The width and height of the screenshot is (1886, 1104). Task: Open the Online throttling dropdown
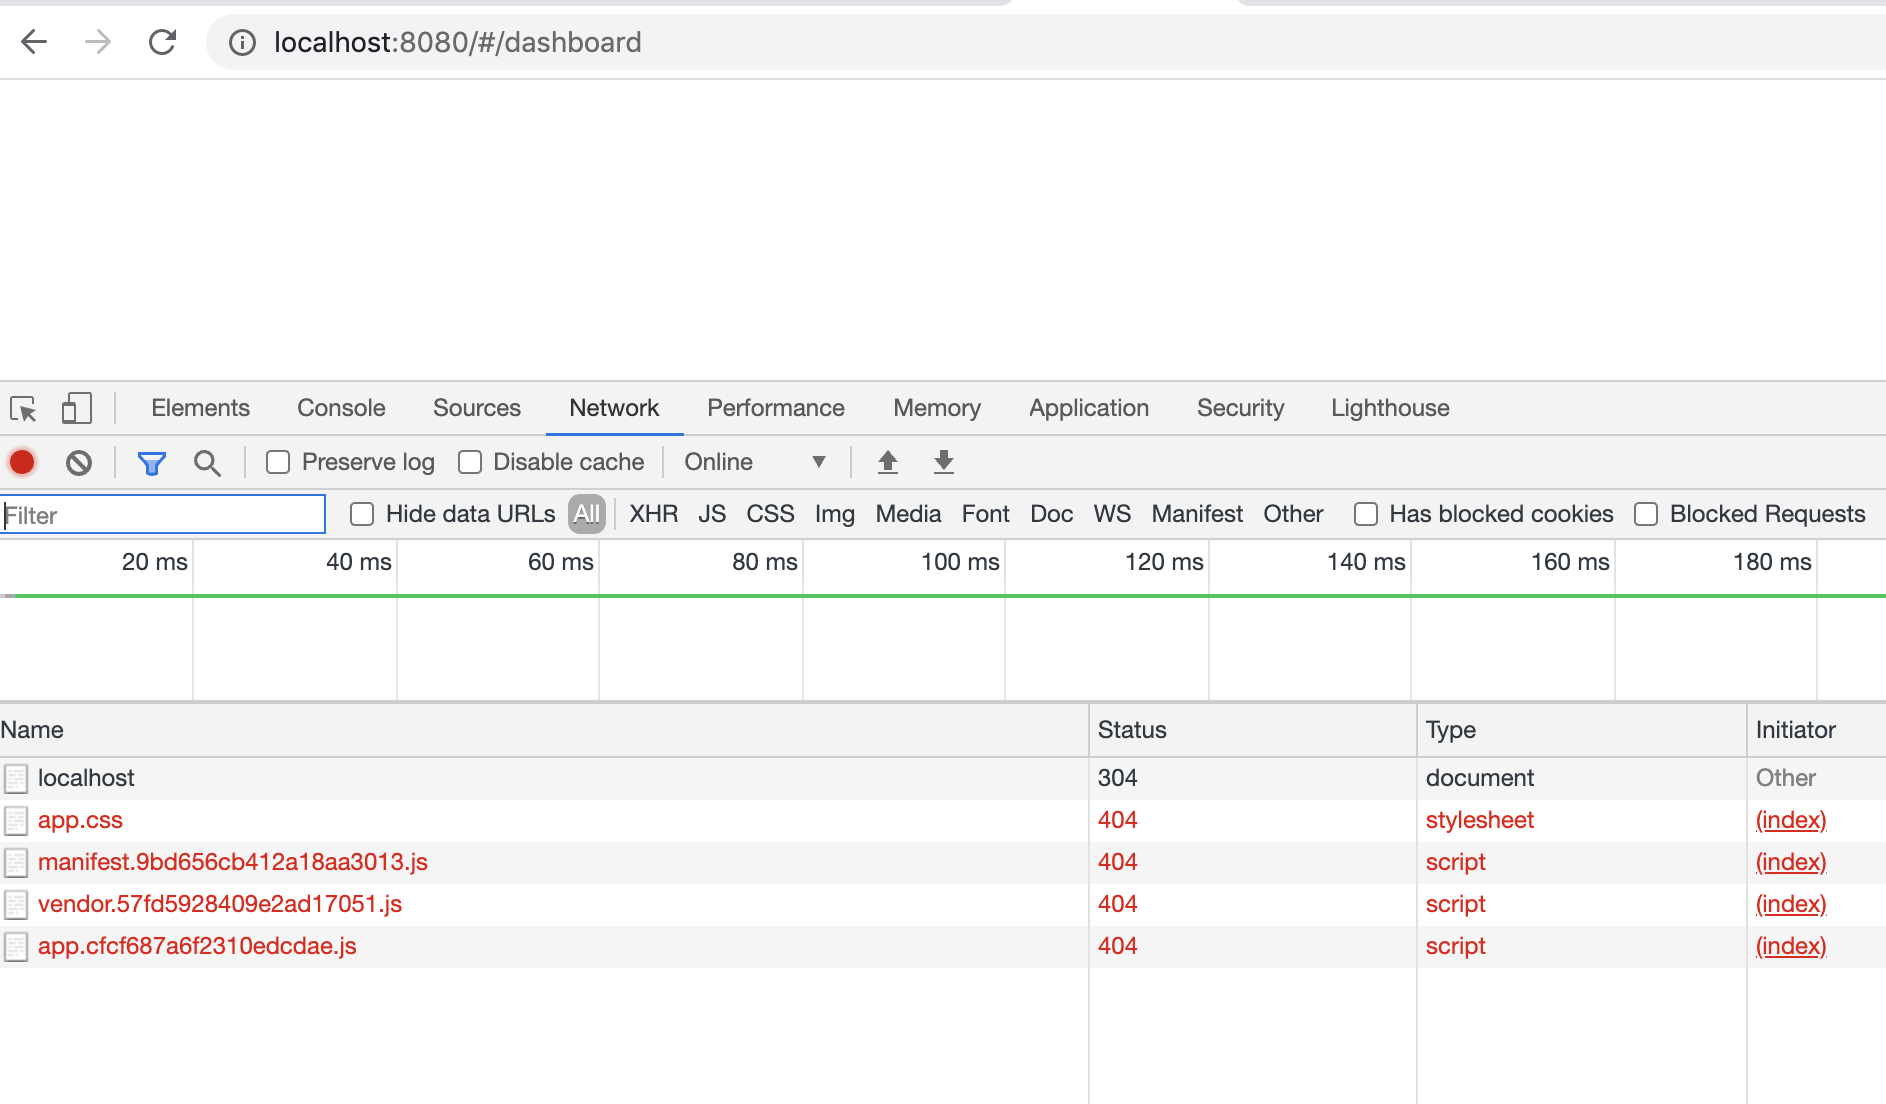pyautogui.click(x=755, y=462)
